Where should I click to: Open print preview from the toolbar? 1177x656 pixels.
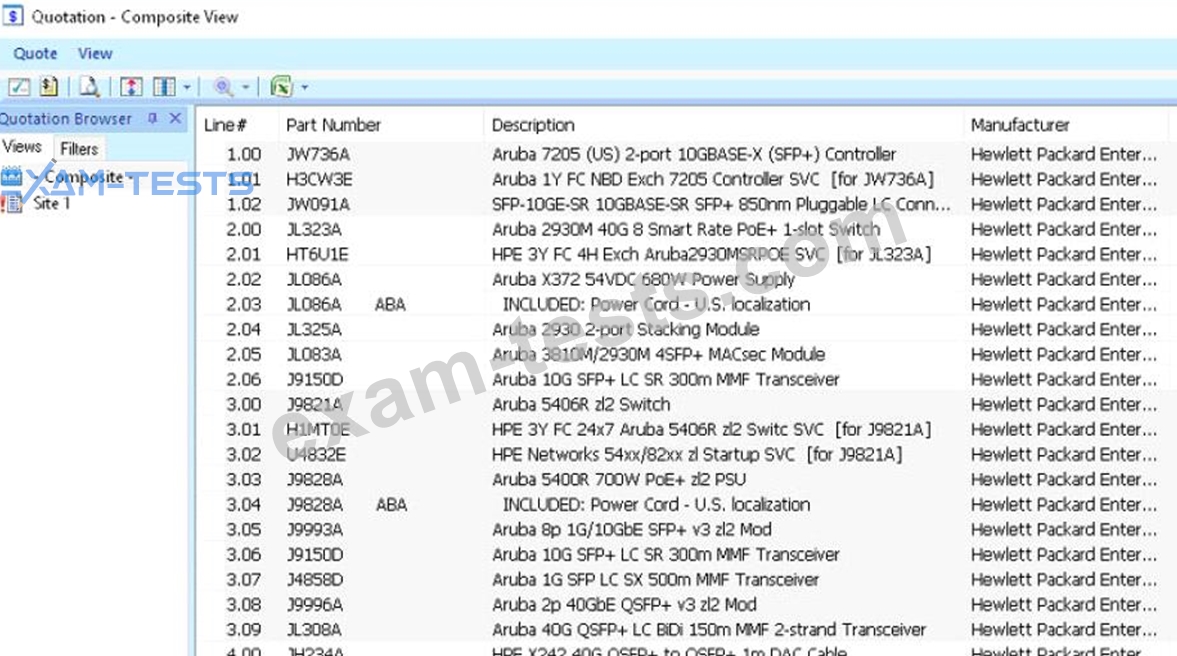tap(90, 87)
